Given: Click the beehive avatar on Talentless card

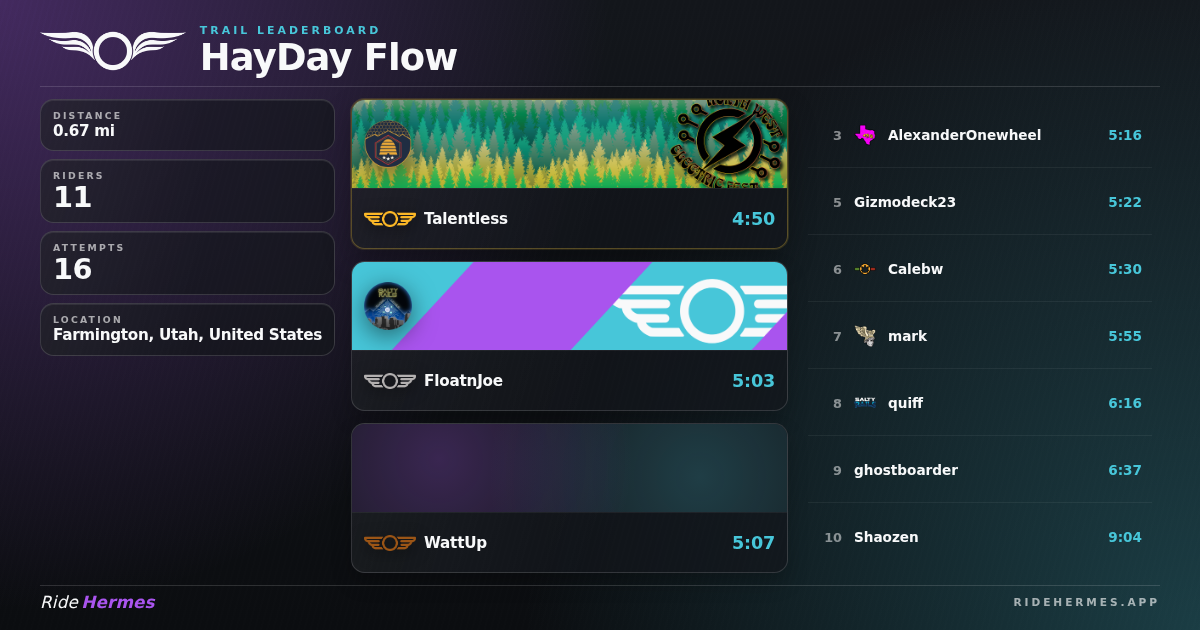Looking at the screenshot, I should [388, 144].
